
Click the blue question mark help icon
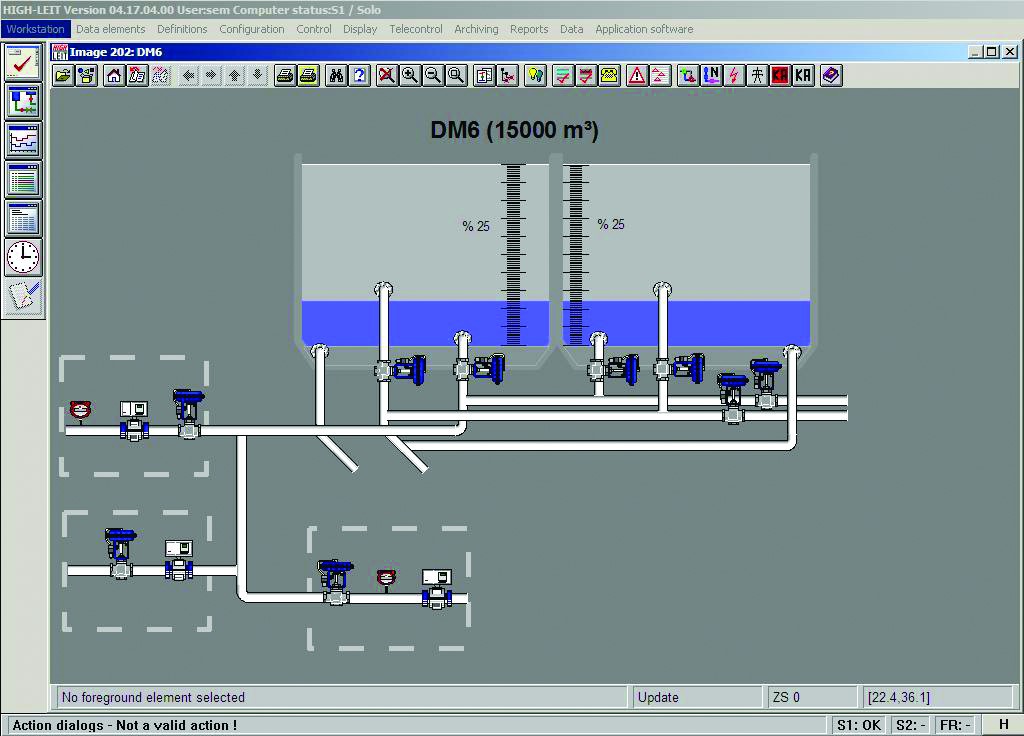360,75
